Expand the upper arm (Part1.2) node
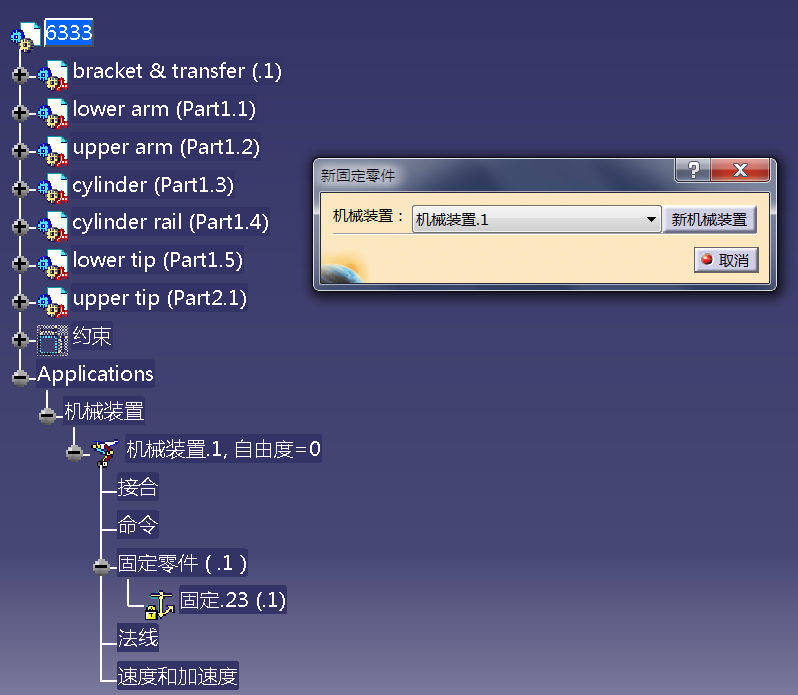 coord(20,151)
